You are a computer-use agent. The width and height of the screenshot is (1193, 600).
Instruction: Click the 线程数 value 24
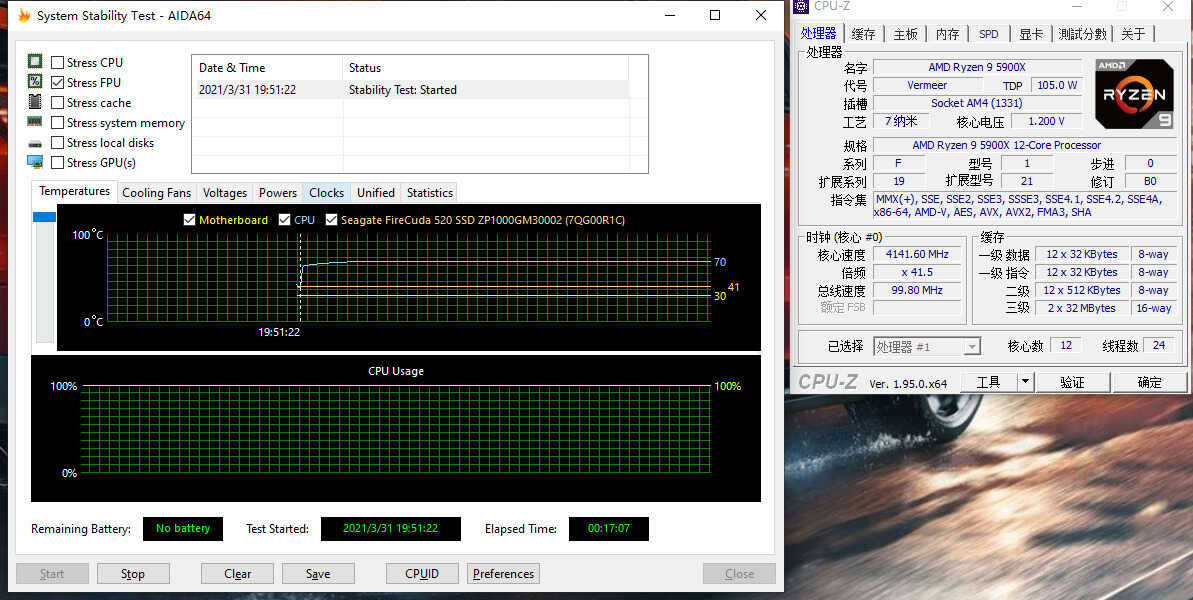tap(1159, 345)
